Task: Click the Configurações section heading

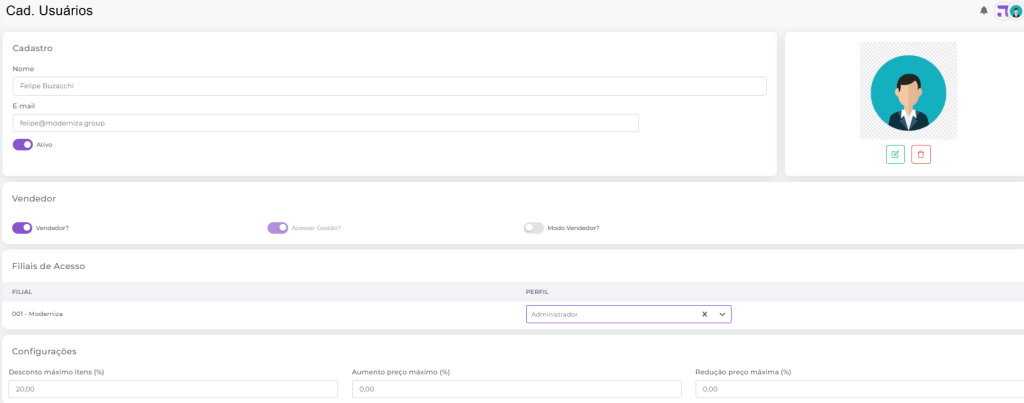Action: [44, 351]
